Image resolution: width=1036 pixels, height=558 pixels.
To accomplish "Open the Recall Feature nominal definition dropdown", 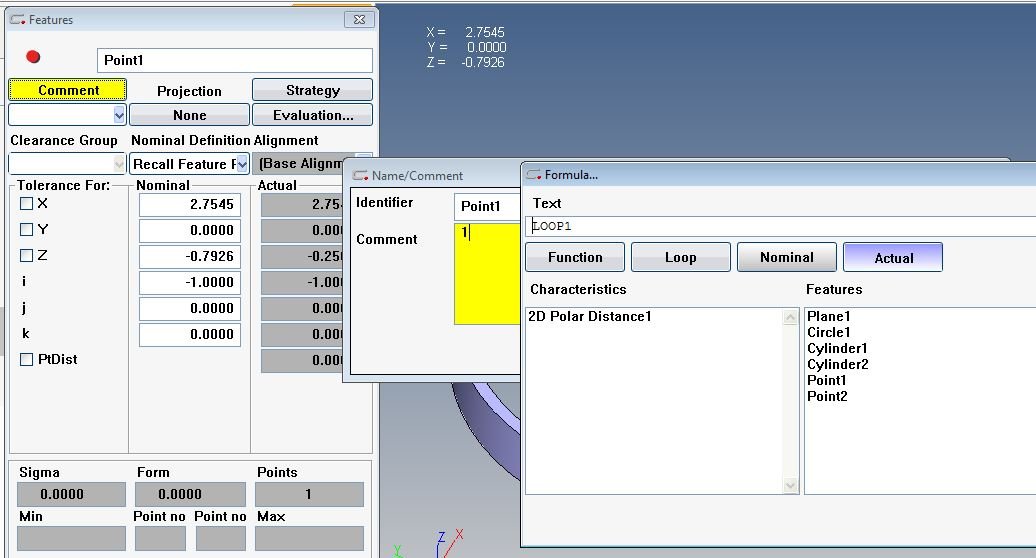I will pyautogui.click(x=242, y=164).
